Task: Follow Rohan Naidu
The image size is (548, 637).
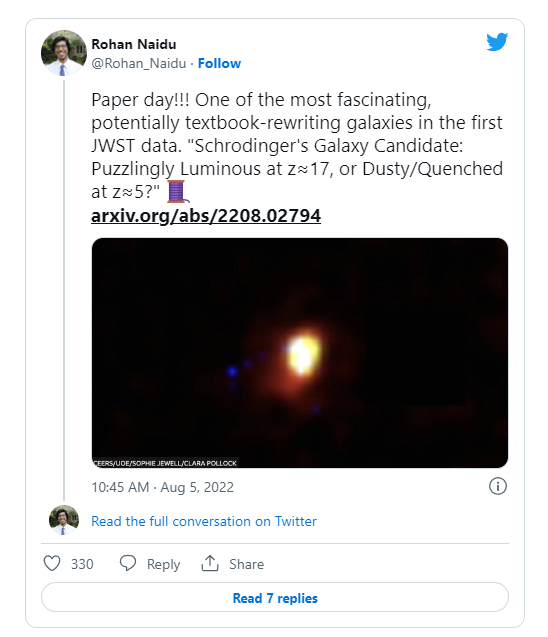Action: [219, 63]
